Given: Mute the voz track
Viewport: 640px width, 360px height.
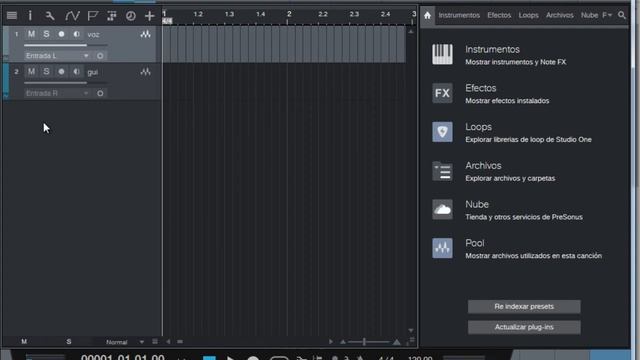Looking at the screenshot, I should 31,34.
